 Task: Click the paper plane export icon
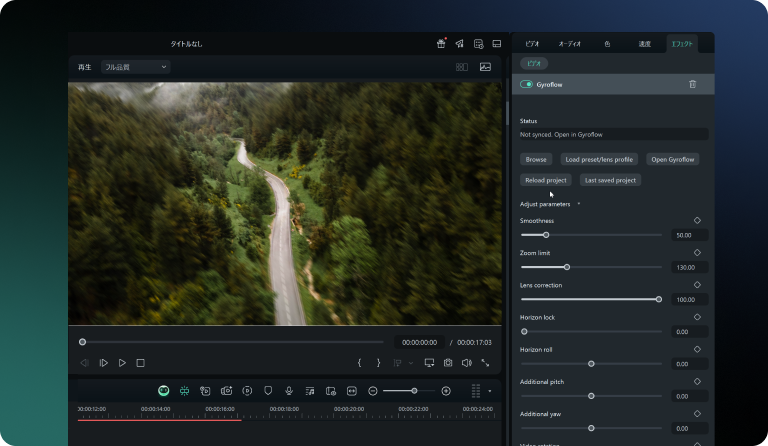point(459,44)
